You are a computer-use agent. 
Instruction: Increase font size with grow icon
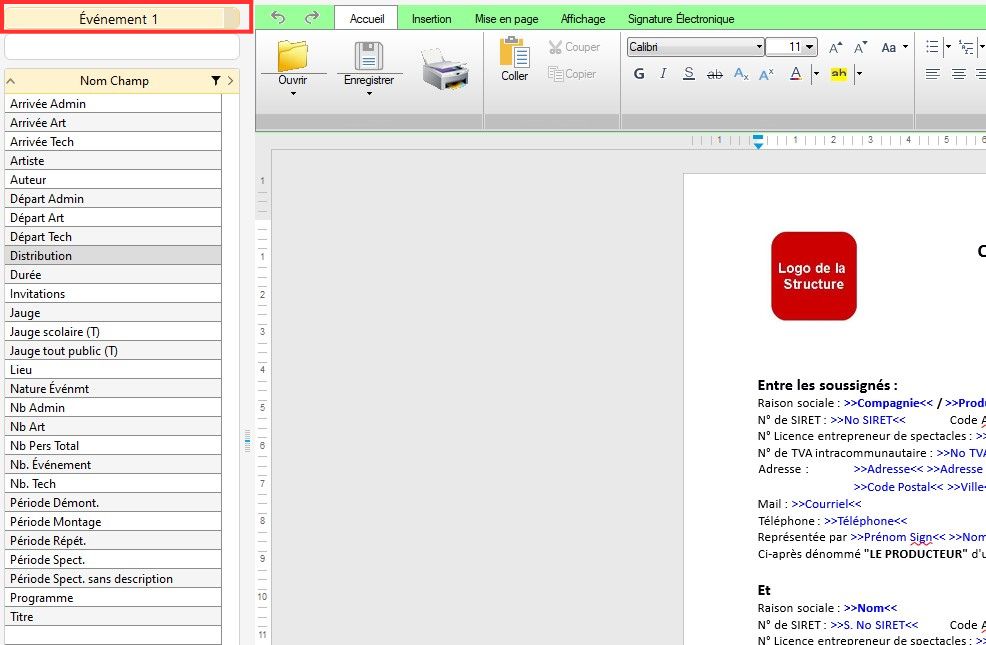click(835, 47)
